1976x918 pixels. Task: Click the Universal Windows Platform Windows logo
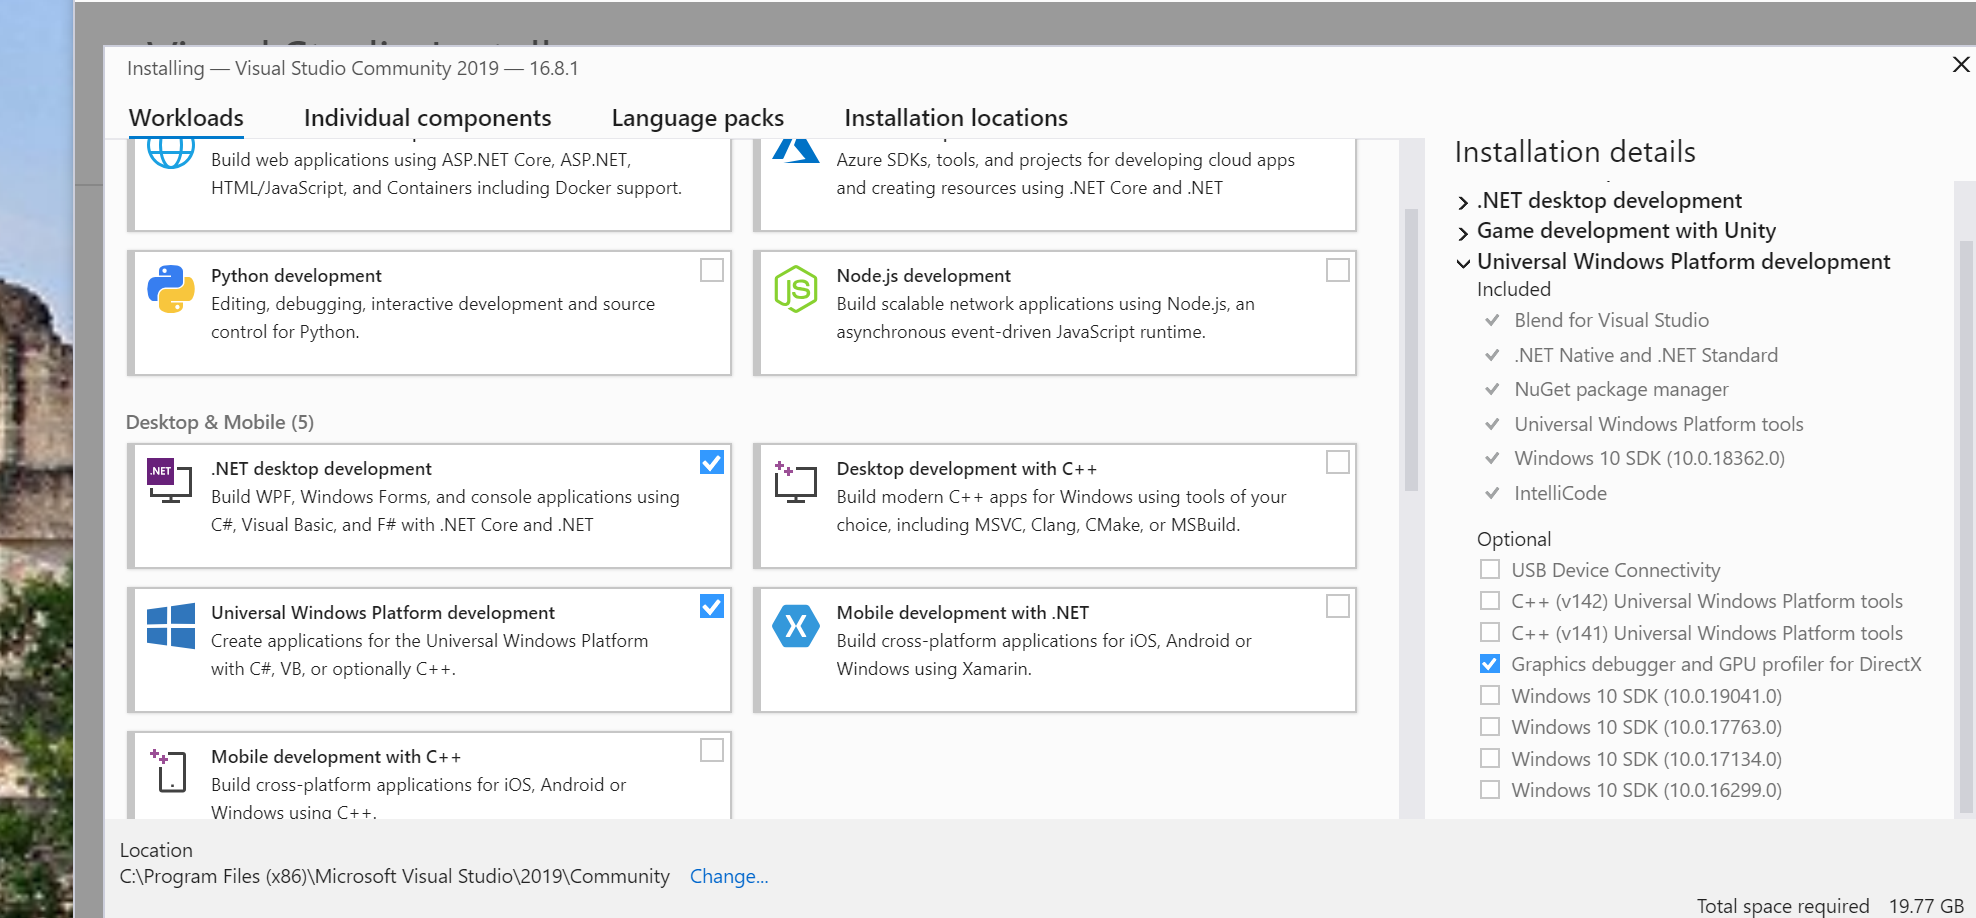pos(171,627)
